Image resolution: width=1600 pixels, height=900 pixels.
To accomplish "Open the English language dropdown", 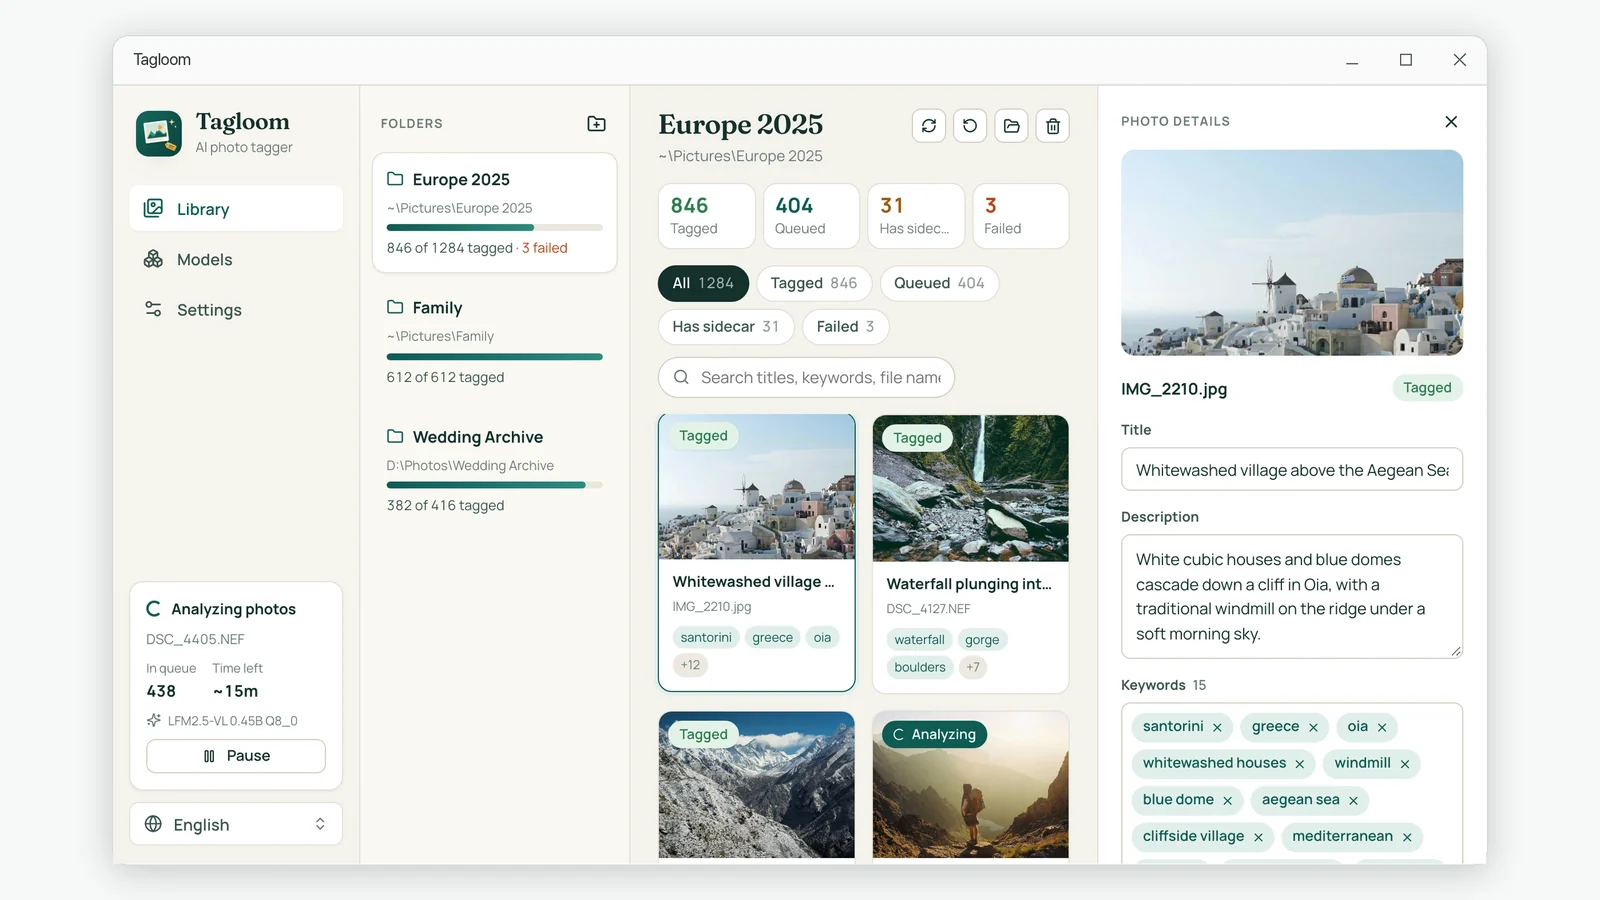I will 236,824.
